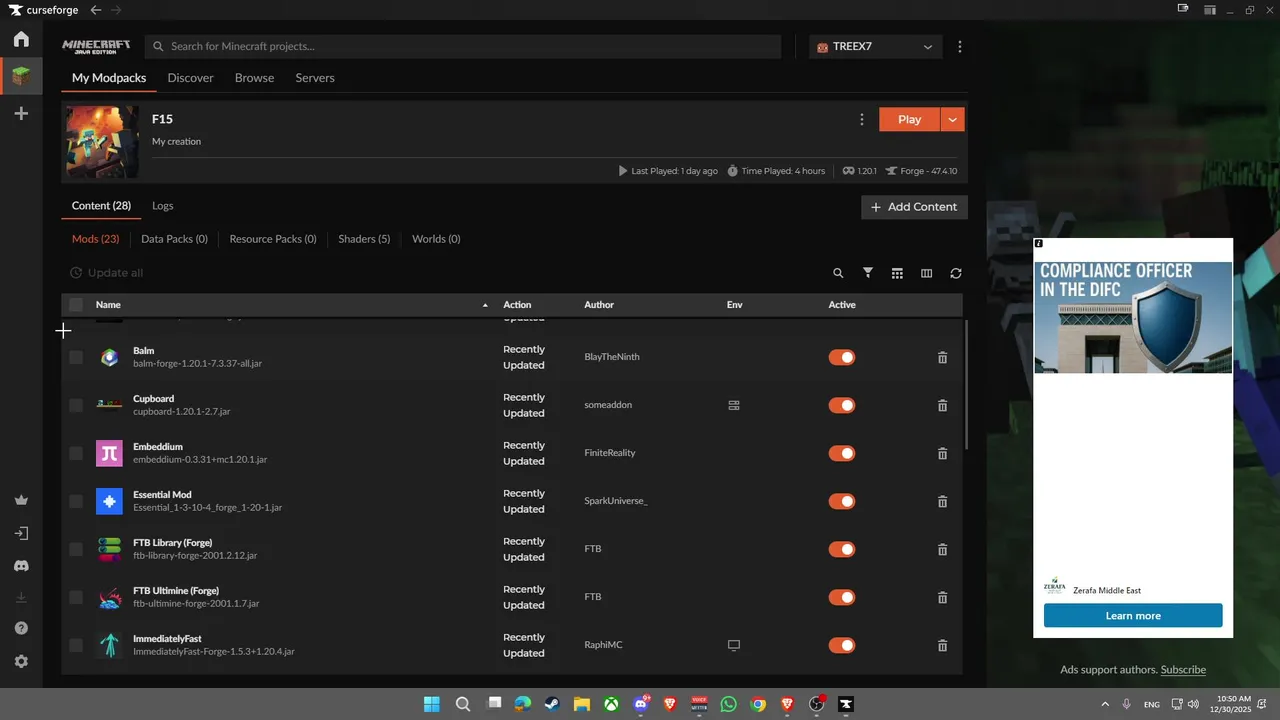Click the Search for Minecraft projects field
The height and width of the screenshot is (720, 1280).
coord(463,47)
